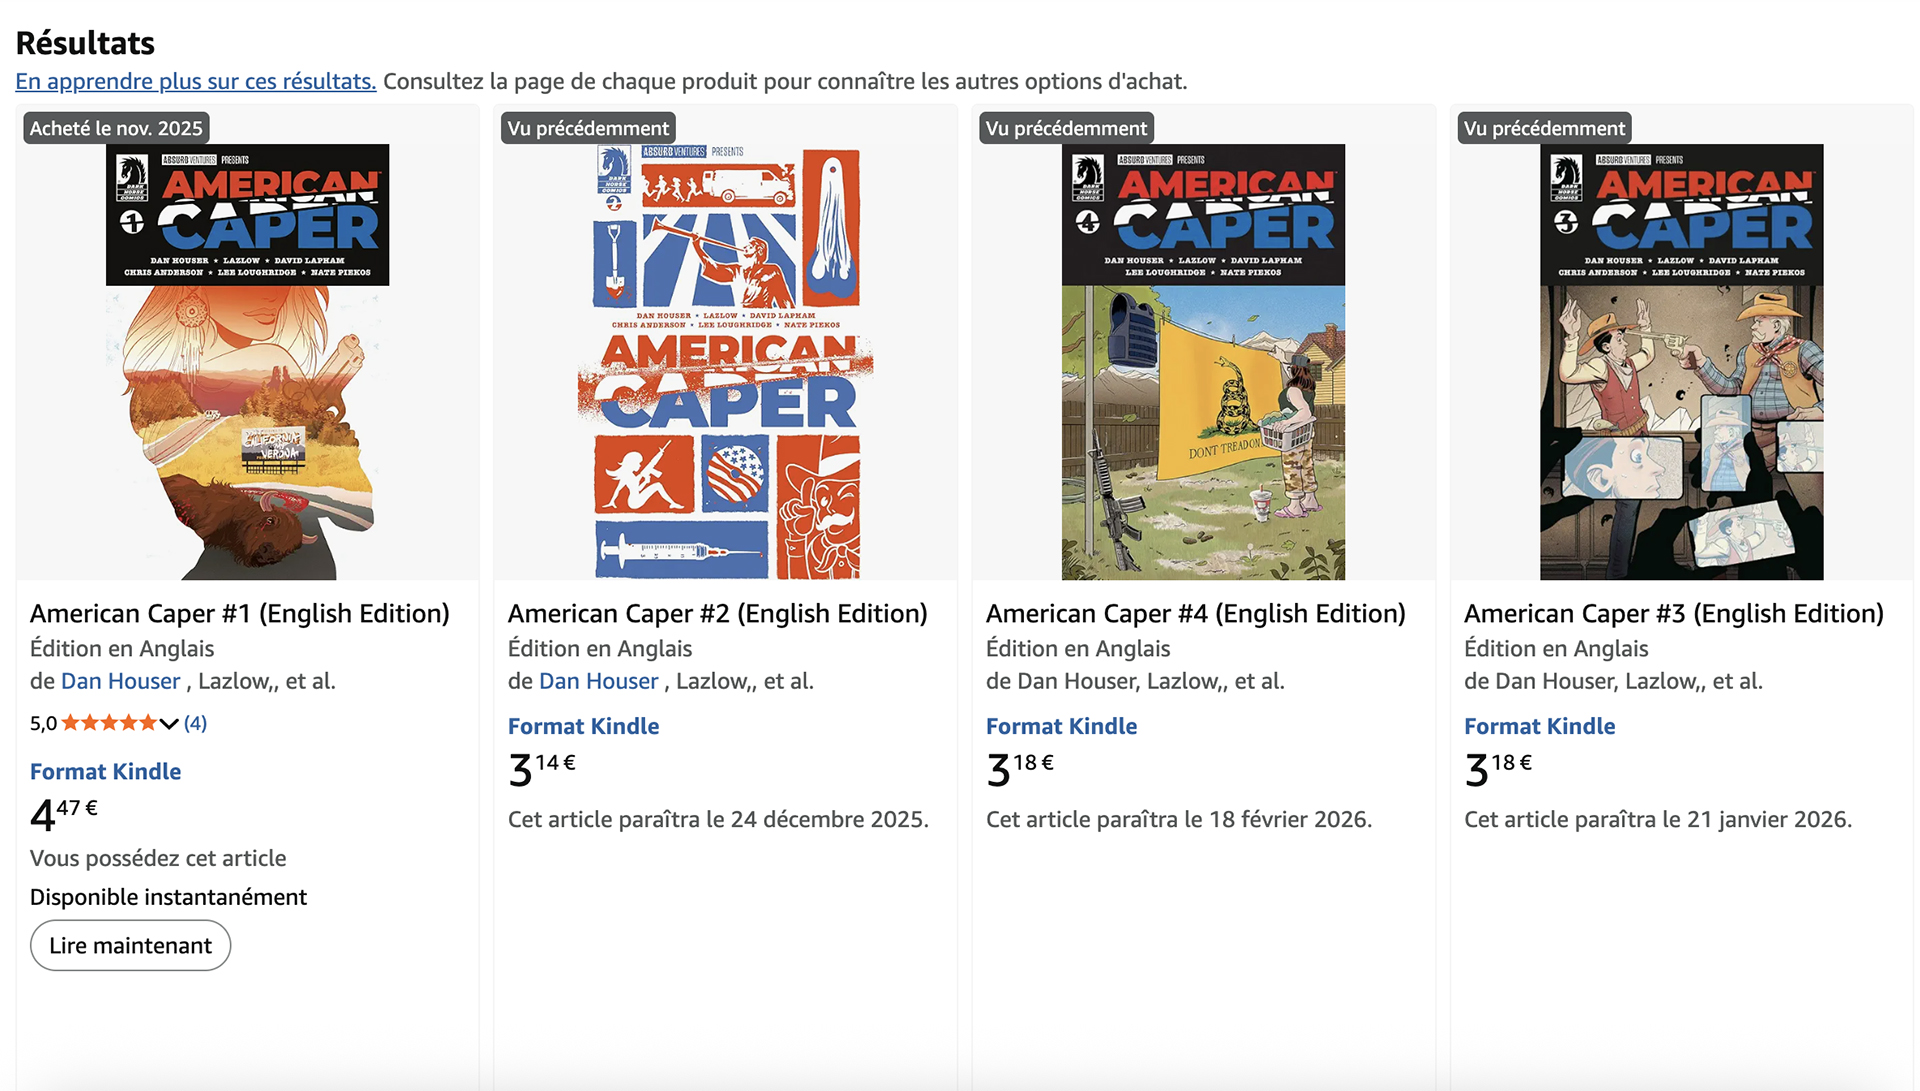Image resolution: width=1920 pixels, height=1091 pixels.
Task: Expand the star rating breakdown dropdown
Action: (168, 723)
